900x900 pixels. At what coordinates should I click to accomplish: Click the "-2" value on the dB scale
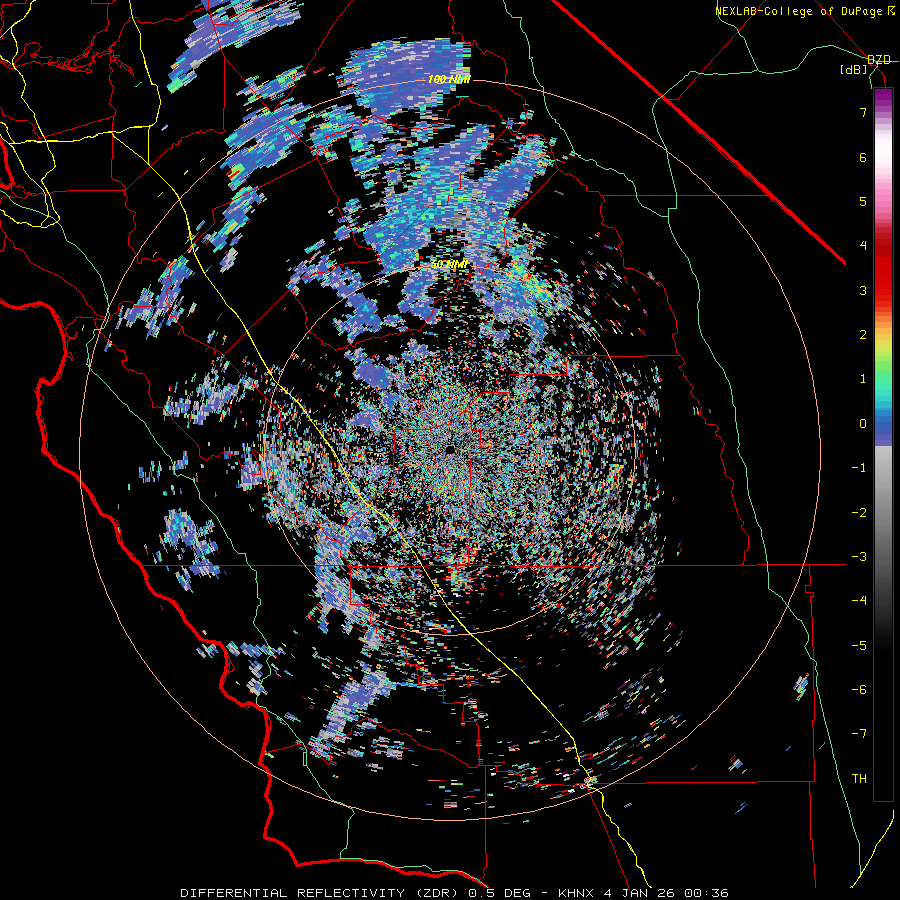[x=859, y=513]
